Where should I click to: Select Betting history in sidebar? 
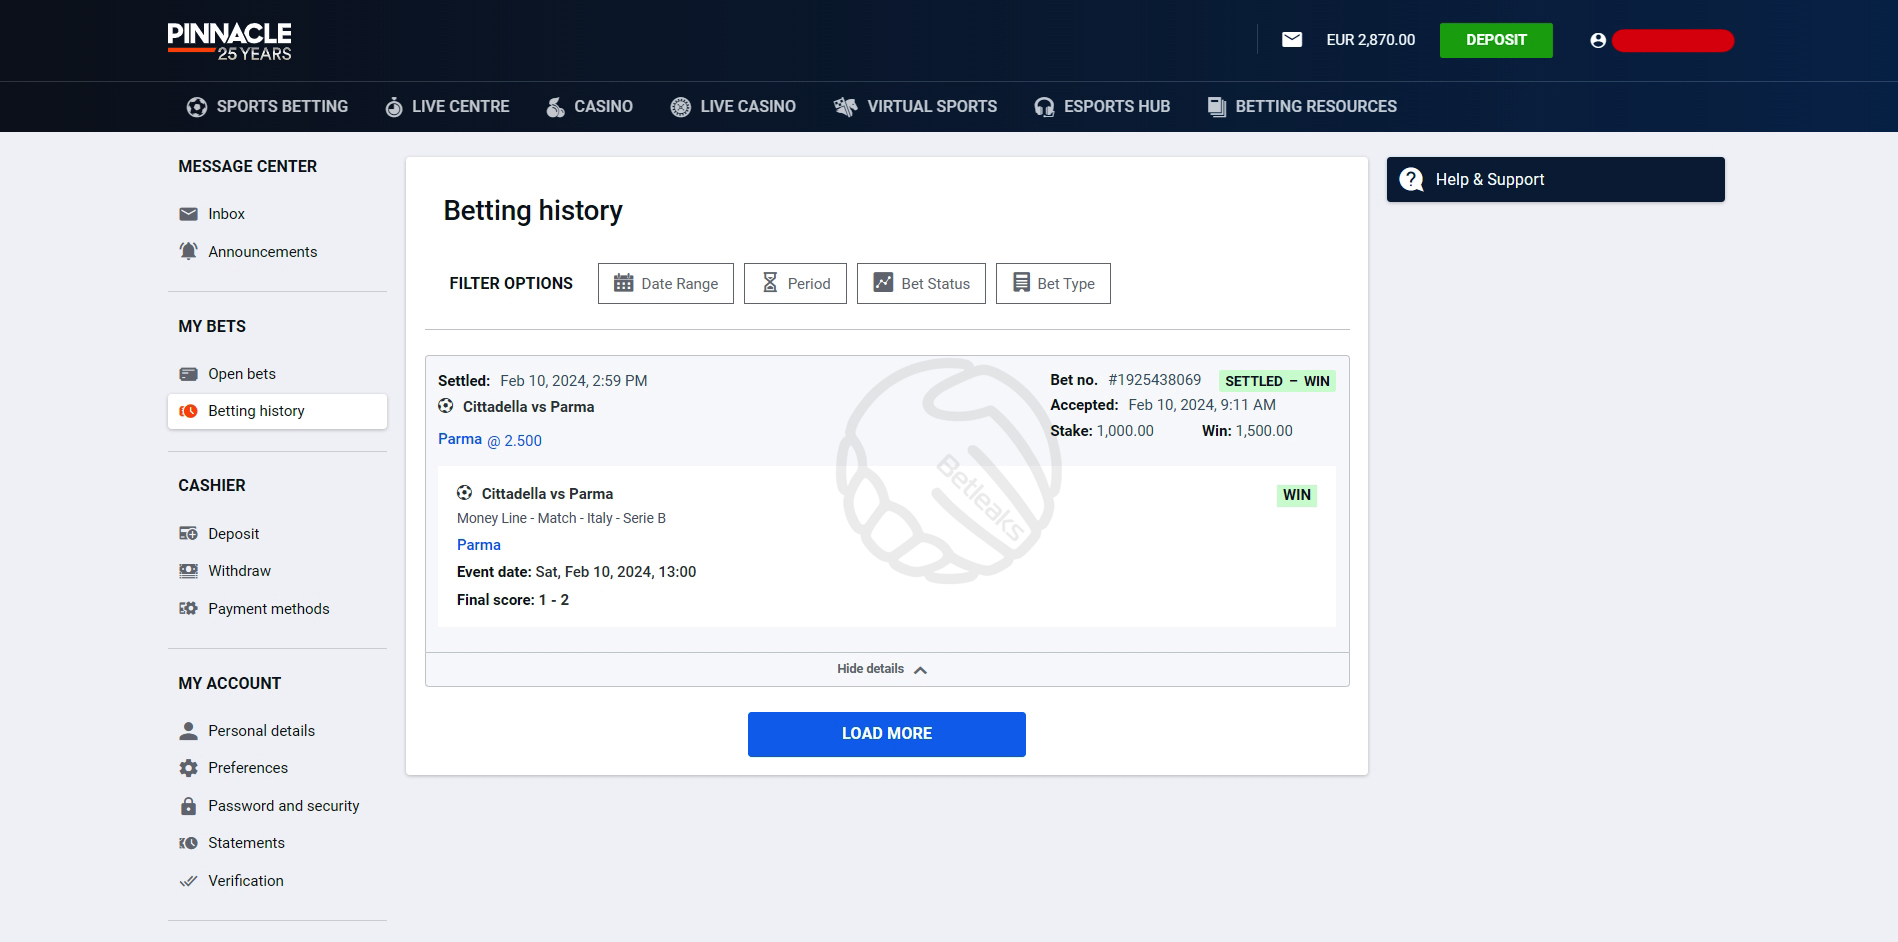pyautogui.click(x=277, y=411)
